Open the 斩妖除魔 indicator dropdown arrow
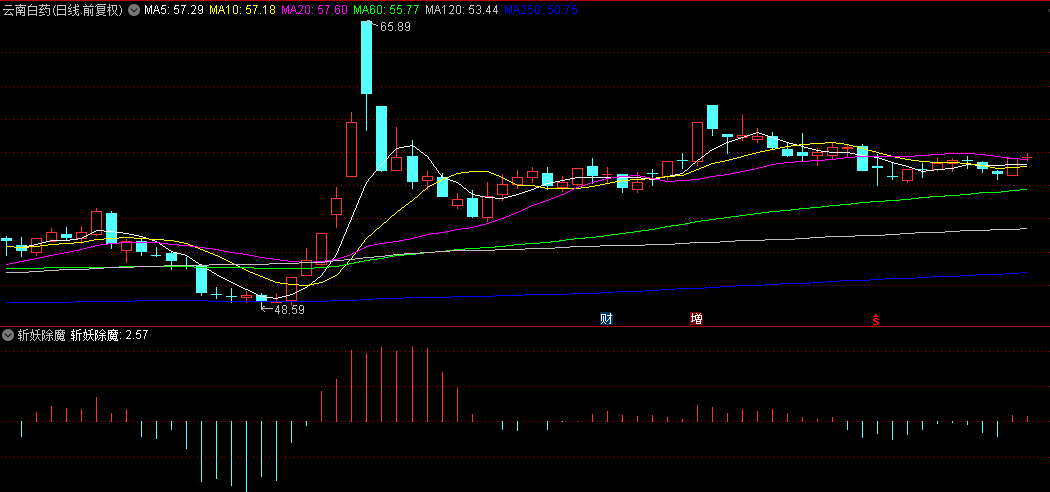Image resolution: width=1050 pixels, height=492 pixels. (8, 335)
